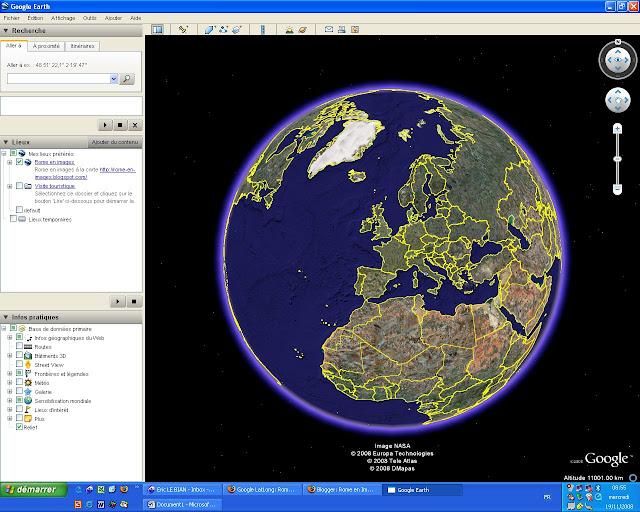Click the zoom out minus icon
The height and width of the screenshot is (512, 640).
coord(618,189)
